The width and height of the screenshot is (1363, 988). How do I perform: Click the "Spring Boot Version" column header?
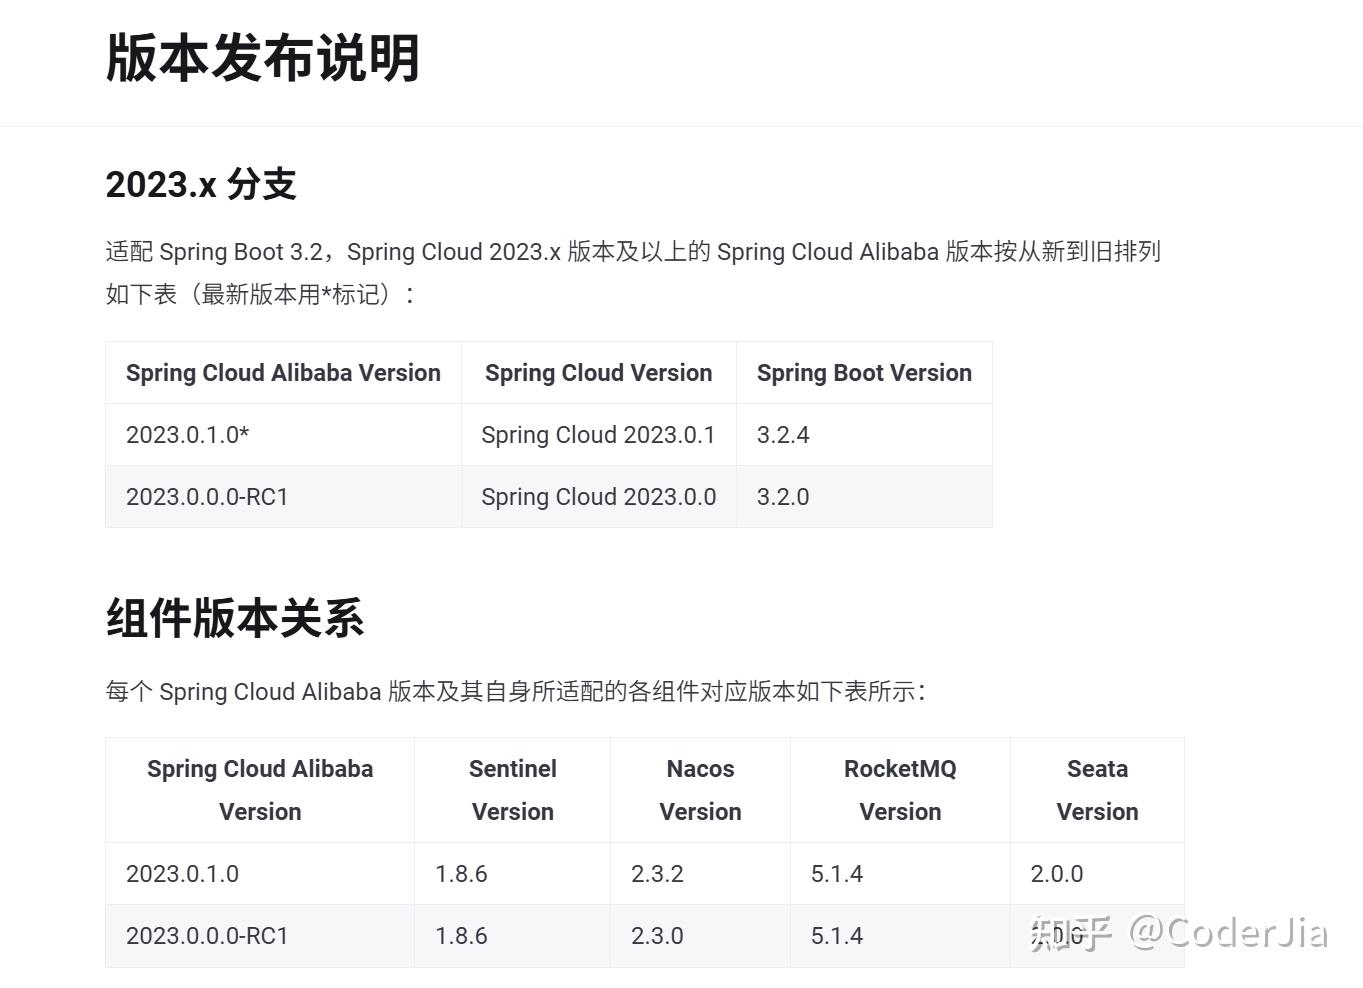[864, 373]
